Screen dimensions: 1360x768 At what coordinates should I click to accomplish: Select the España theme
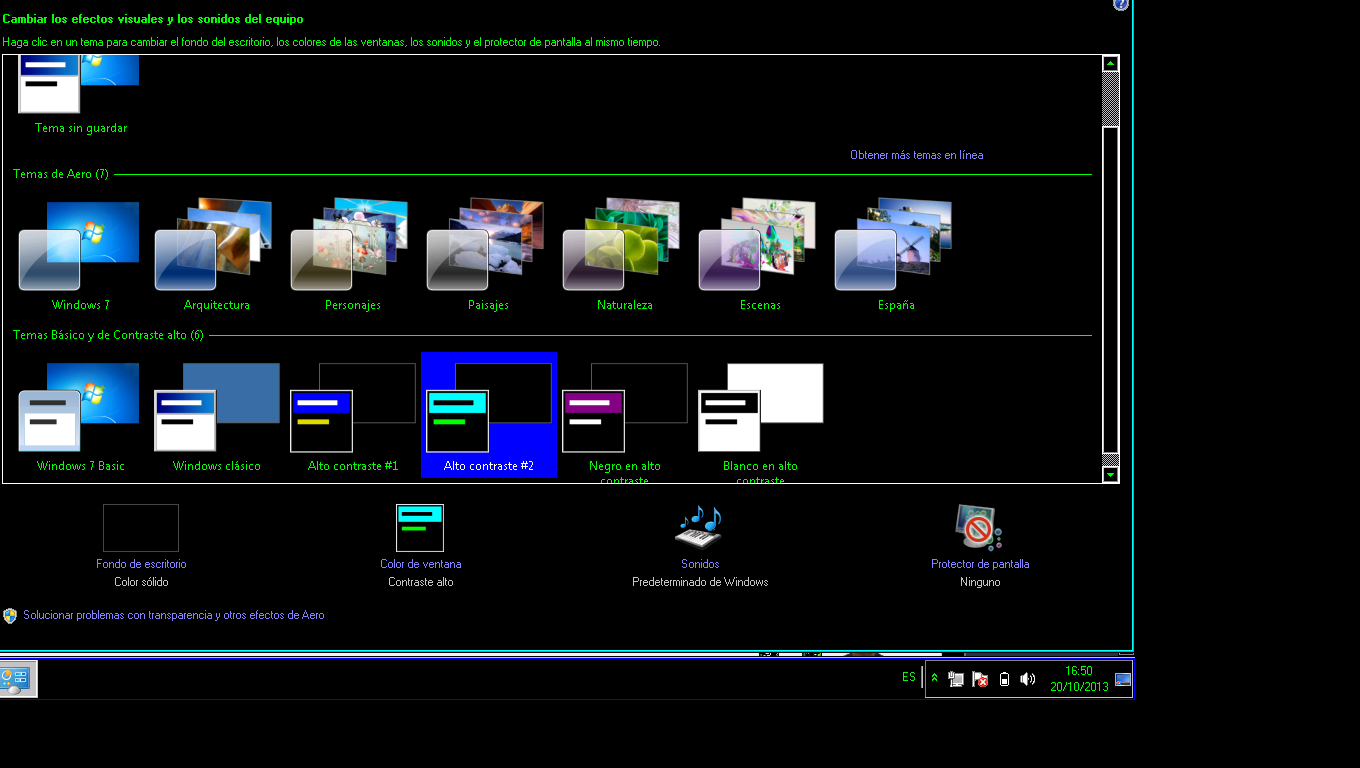pyautogui.click(x=895, y=248)
